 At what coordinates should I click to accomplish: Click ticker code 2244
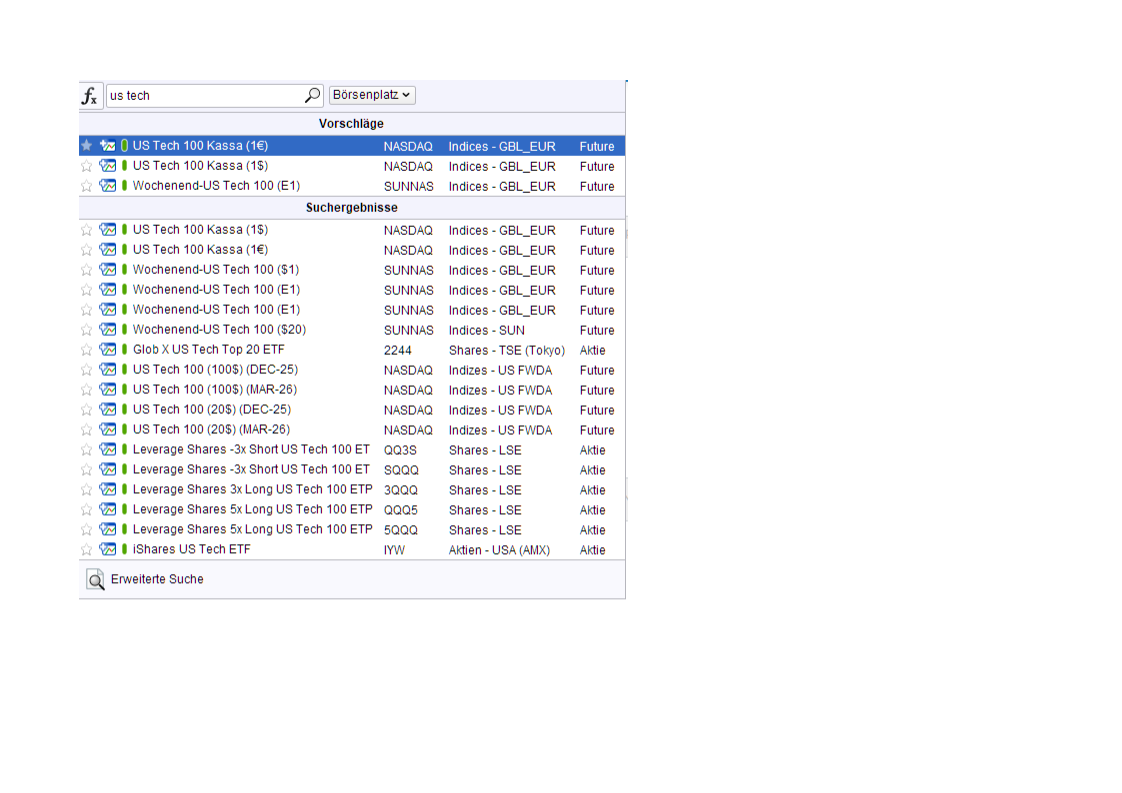coord(398,351)
